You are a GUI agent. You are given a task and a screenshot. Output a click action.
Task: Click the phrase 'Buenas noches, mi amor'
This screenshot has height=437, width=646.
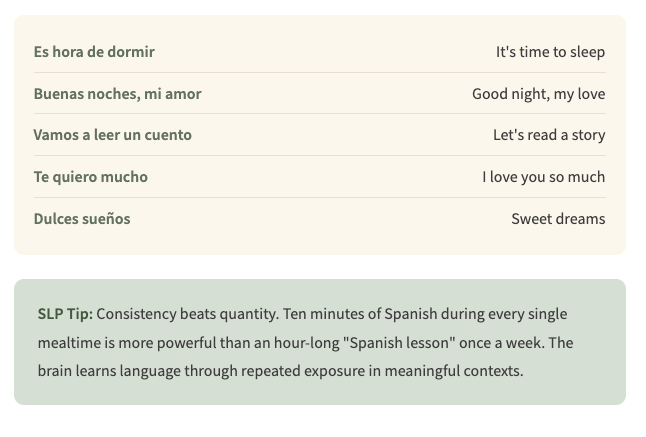[x=117, y=94]
